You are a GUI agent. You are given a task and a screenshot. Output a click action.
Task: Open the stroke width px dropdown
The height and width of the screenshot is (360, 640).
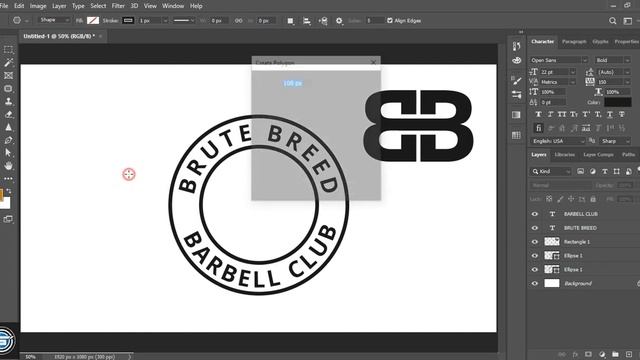tap(165, 21)
